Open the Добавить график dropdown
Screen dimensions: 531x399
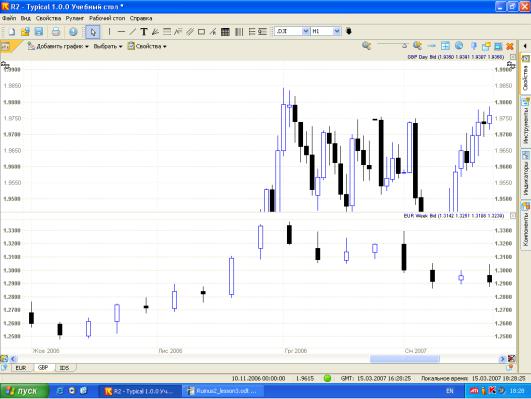pos(58,46)
